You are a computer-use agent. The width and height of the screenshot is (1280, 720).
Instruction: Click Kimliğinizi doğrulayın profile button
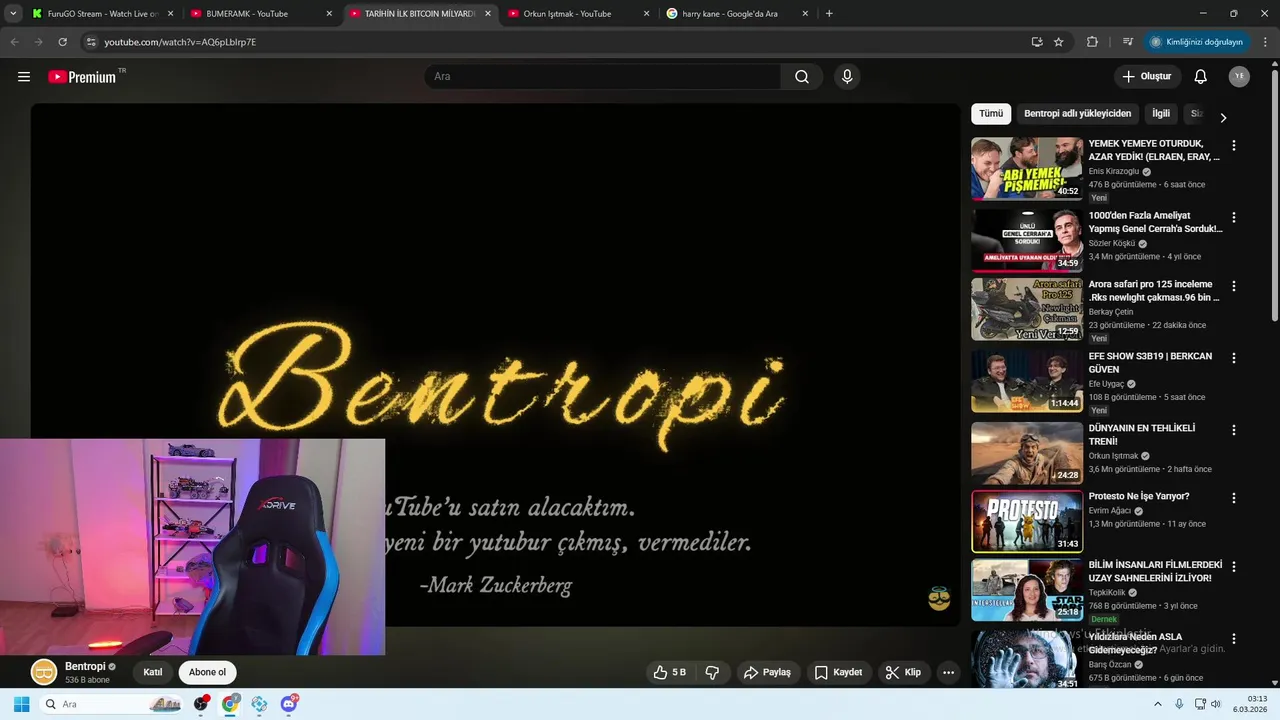pos(1197,42)
